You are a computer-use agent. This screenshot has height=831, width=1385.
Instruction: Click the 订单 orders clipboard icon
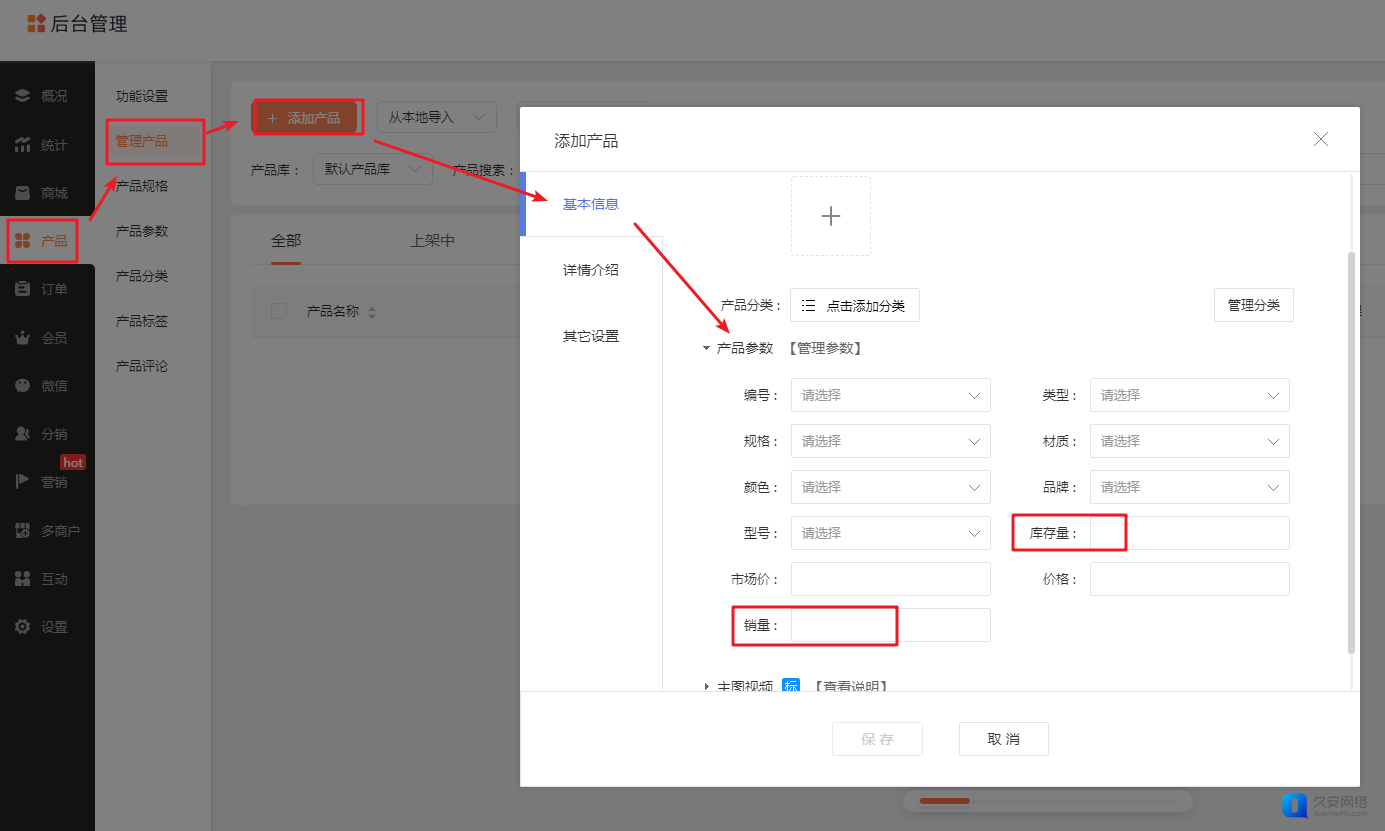[x=22, y=289]
